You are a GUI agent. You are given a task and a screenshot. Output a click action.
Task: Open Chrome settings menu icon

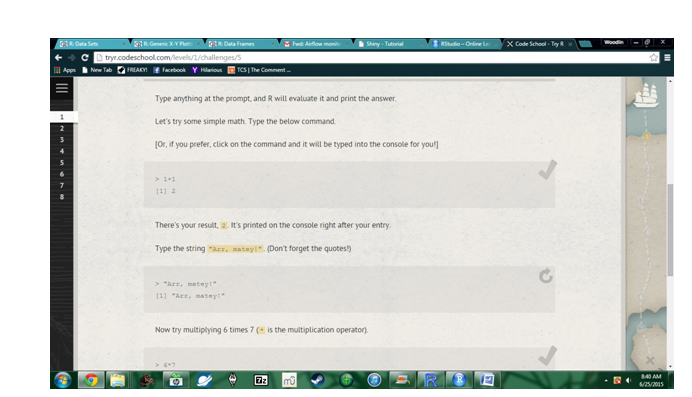click(x=667, y=57)
